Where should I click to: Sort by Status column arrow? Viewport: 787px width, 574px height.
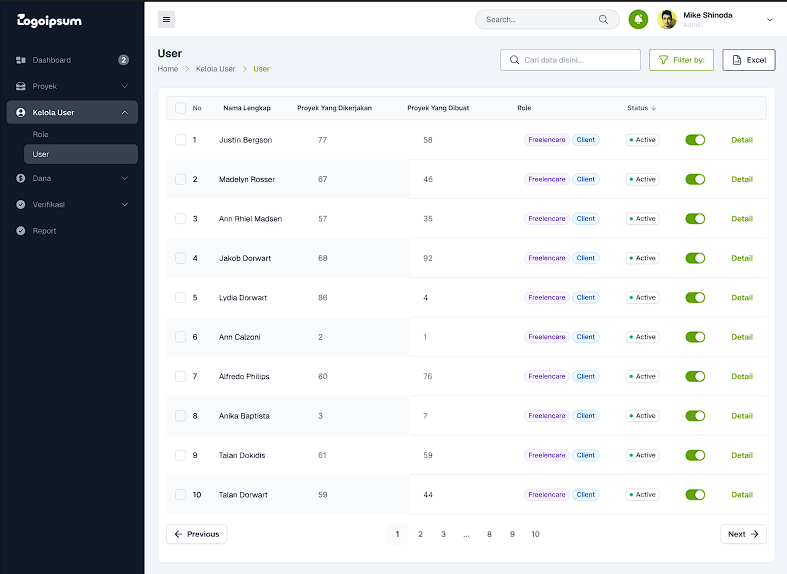(653, 108)
